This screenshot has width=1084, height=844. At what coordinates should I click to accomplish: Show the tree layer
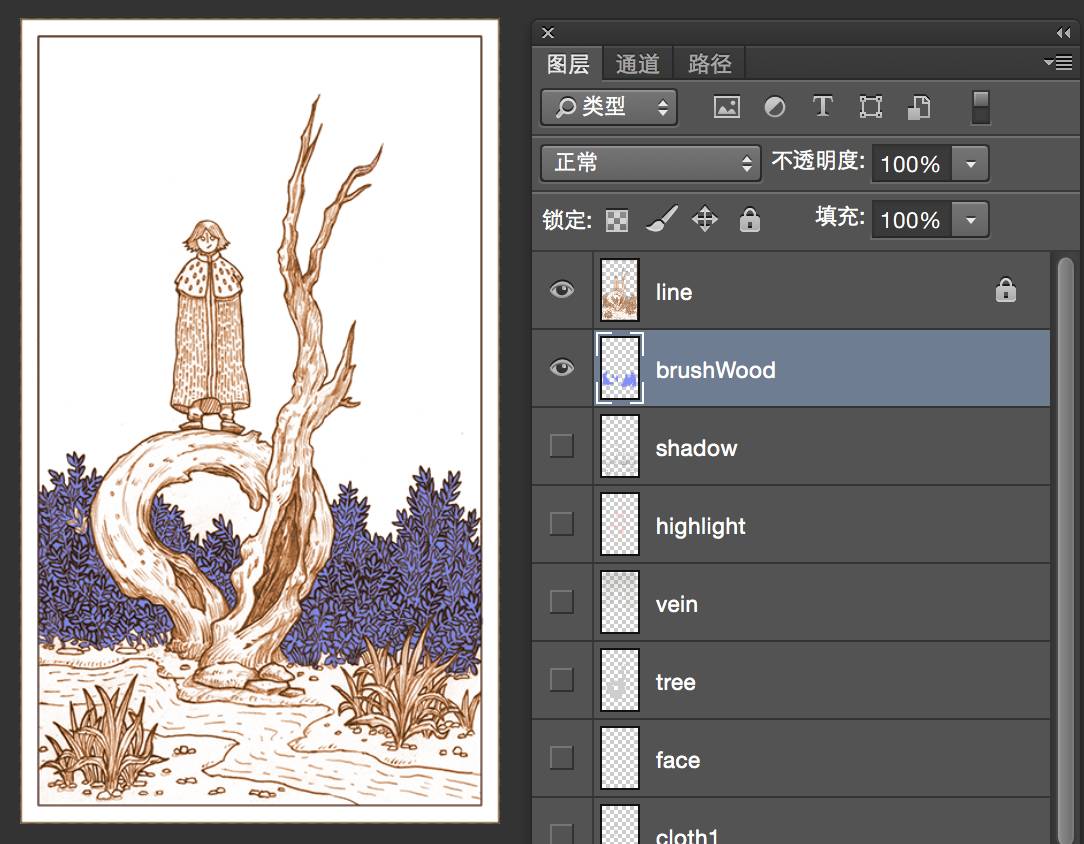(x=561, y=680)
